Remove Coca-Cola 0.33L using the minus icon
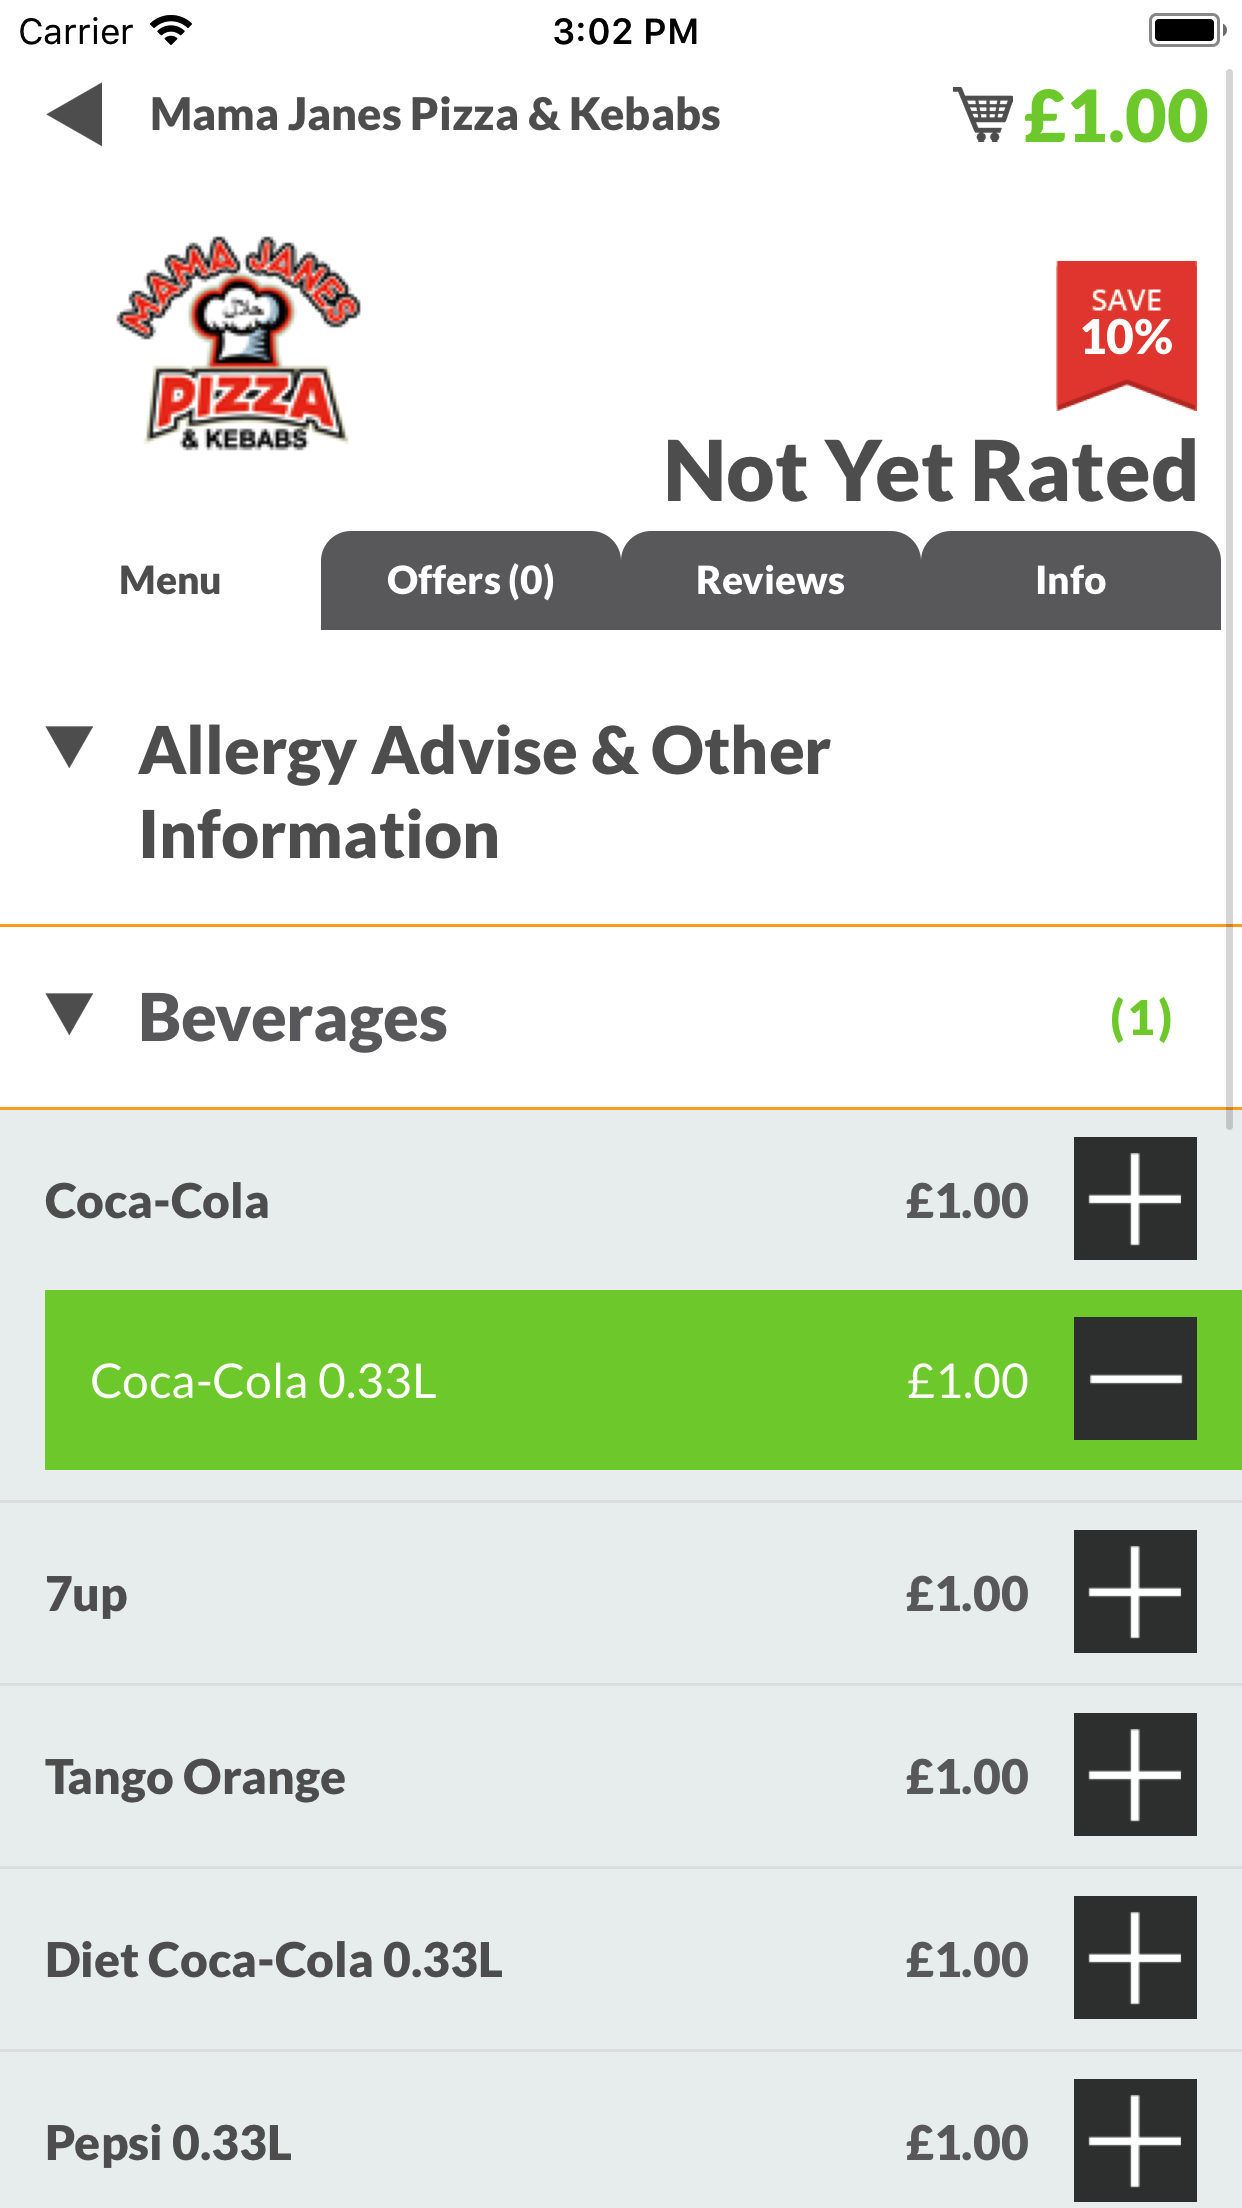The height and width of the screenshot is (2208, 1242). 1135,1378
